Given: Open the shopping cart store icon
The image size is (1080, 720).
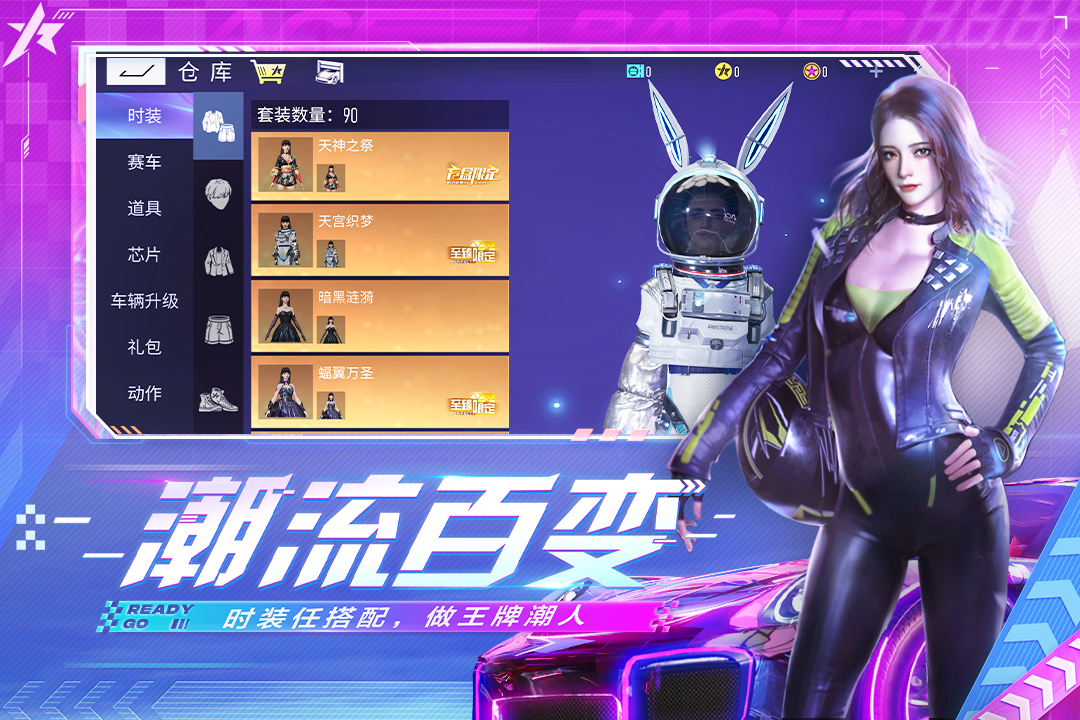Looking at the screenshot, I should click(x=267, y=72).
